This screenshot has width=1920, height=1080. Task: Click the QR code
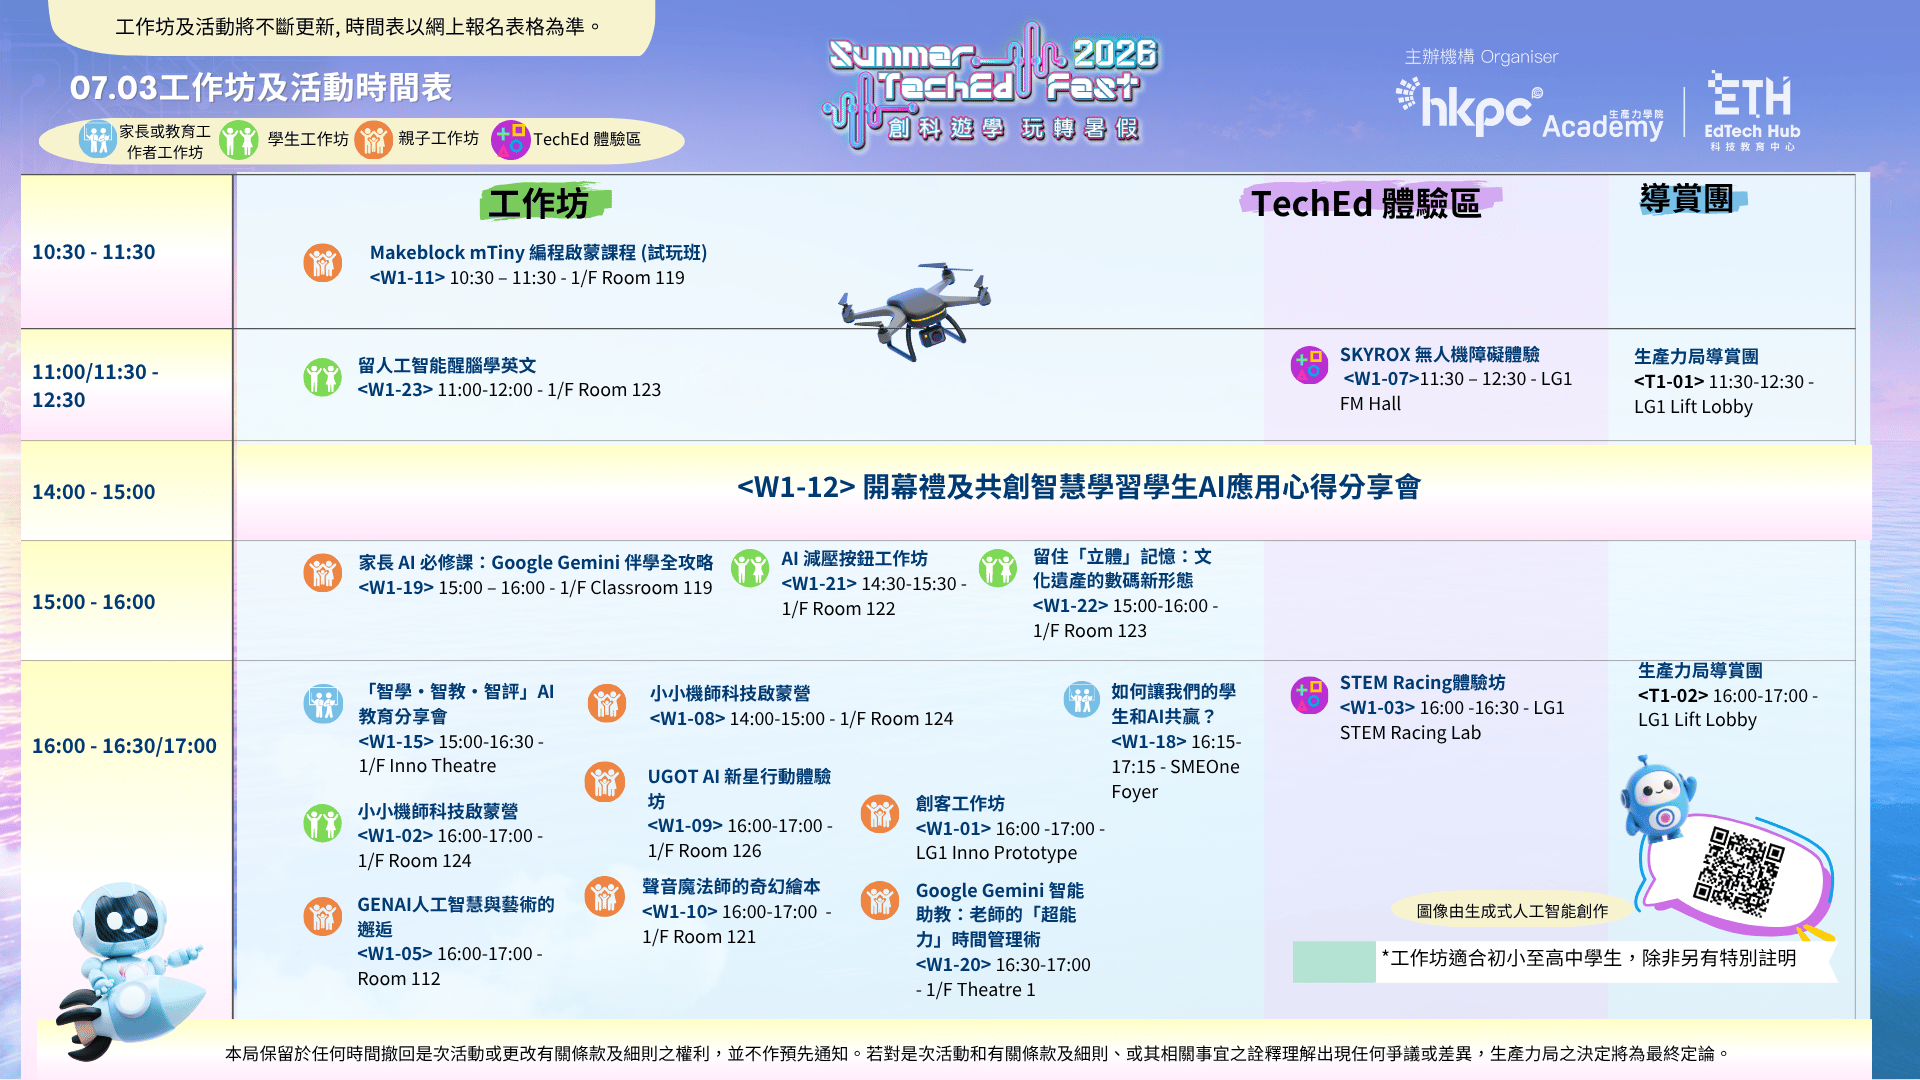click(1738, 870)
